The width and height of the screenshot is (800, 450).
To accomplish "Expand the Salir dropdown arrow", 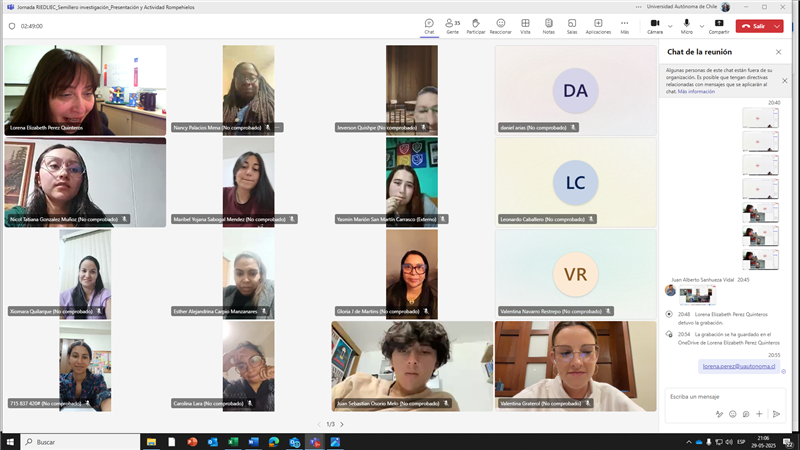I will point(777,26).
